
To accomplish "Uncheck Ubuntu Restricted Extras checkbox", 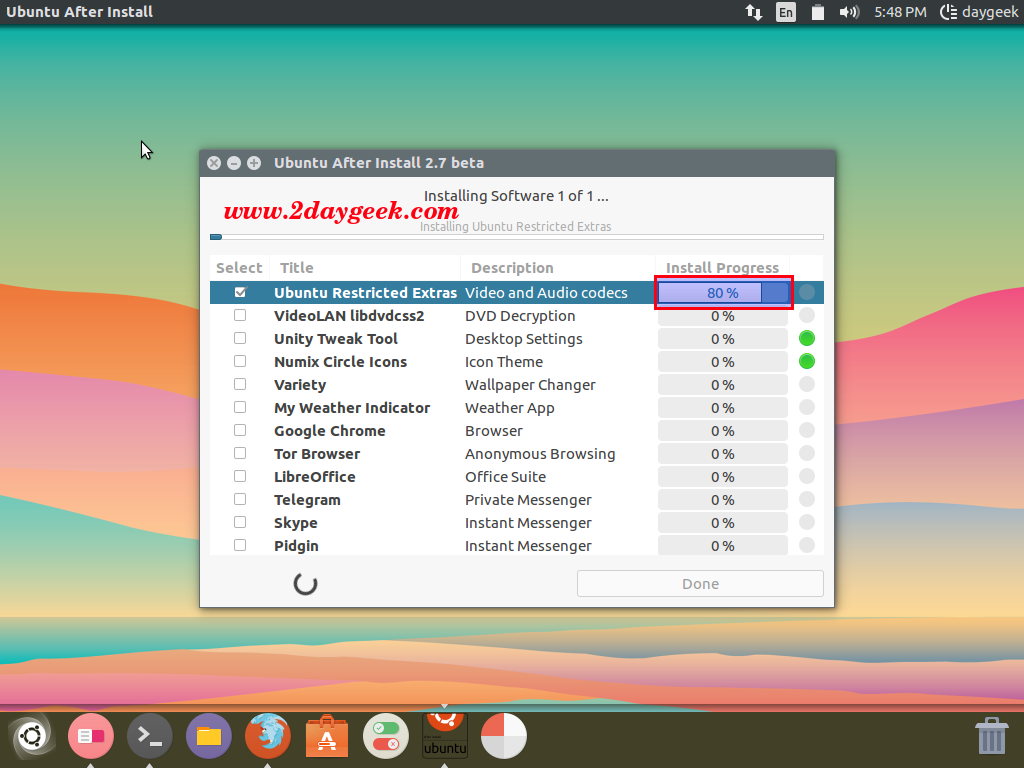I will point(240,292).
